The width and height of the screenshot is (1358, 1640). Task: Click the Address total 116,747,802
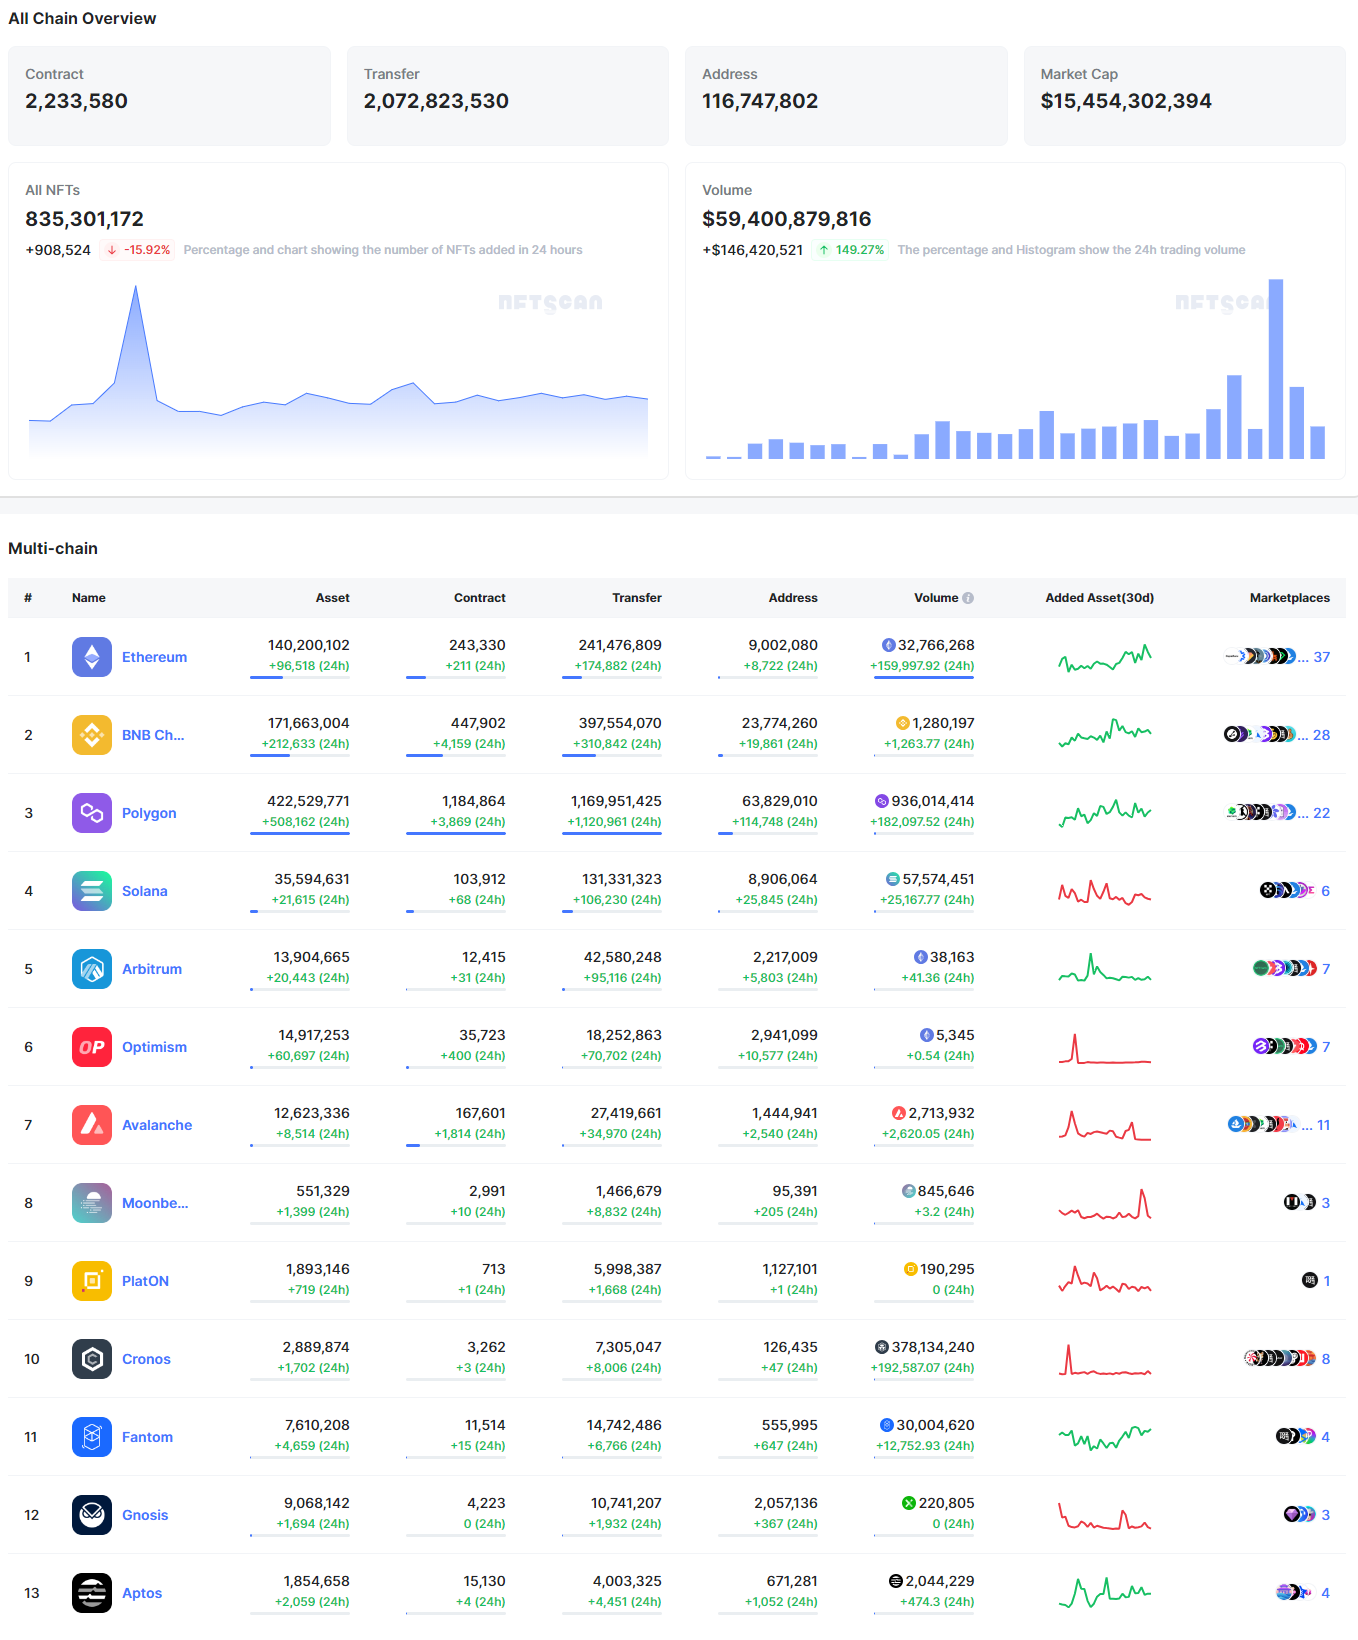click(760, 101)
